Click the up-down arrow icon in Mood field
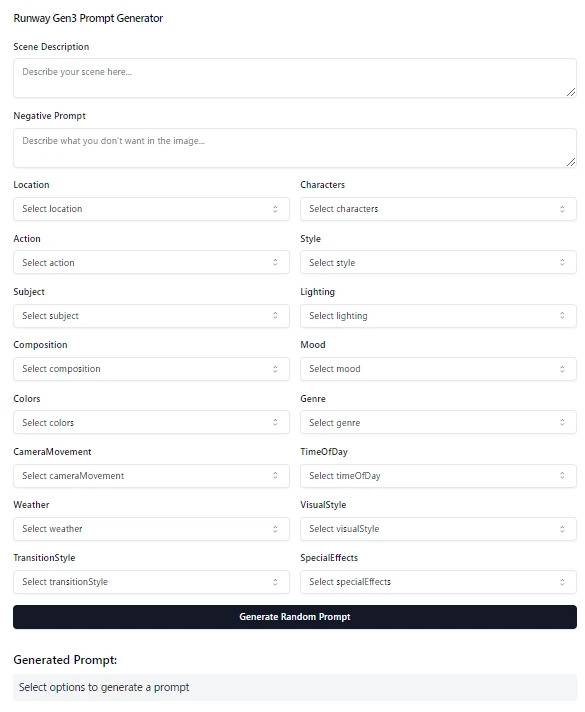Image resolution: width=585 pixels, height=712 pixels. [x=562, y=369]
